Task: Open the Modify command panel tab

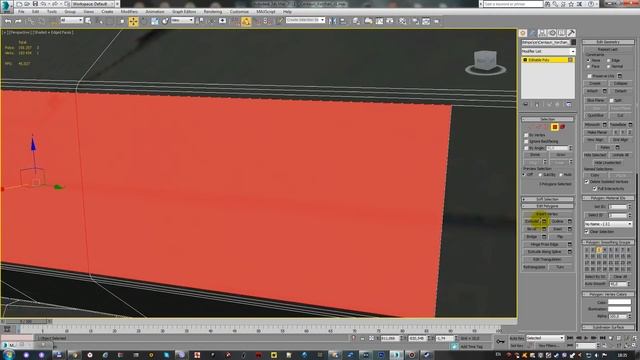Action: [x=532, y=33]
